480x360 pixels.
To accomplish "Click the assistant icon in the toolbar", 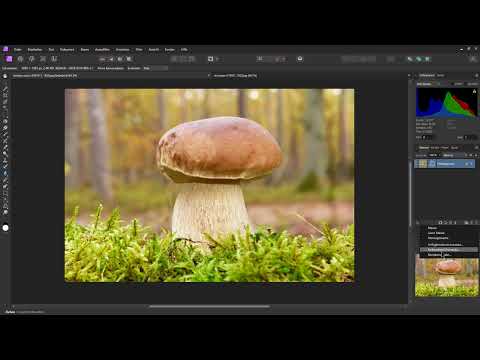I will click(300, 59).
